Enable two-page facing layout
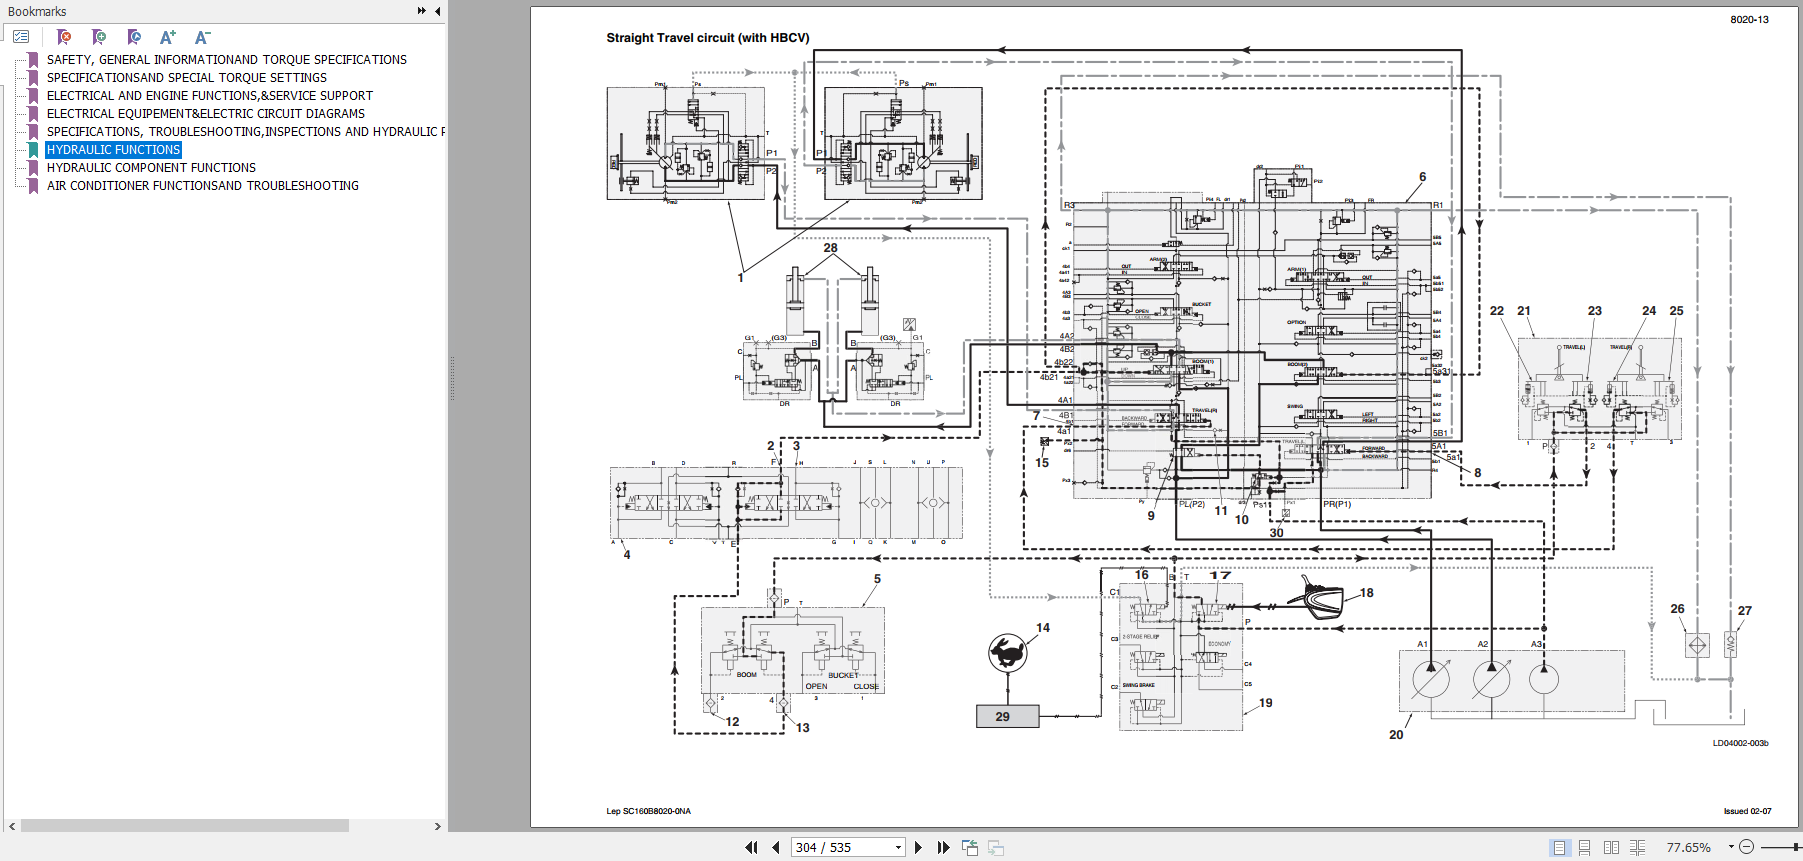 [1611, 847]
